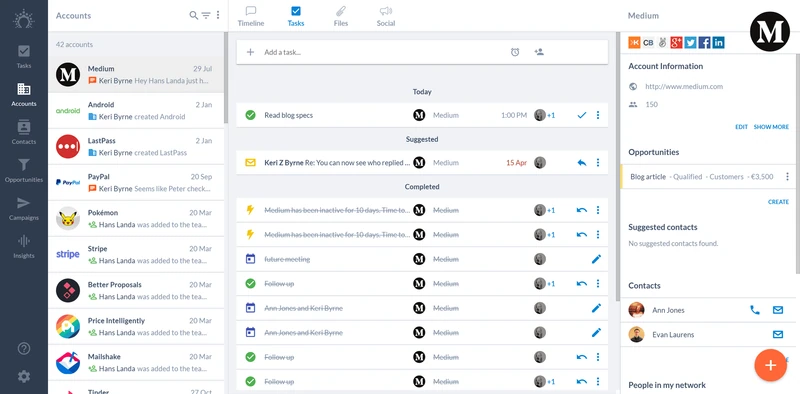The height and width of the screenshot is (394, 800).
Task: Open the Twitter profile icon
Action: click(x=690, y=43)
